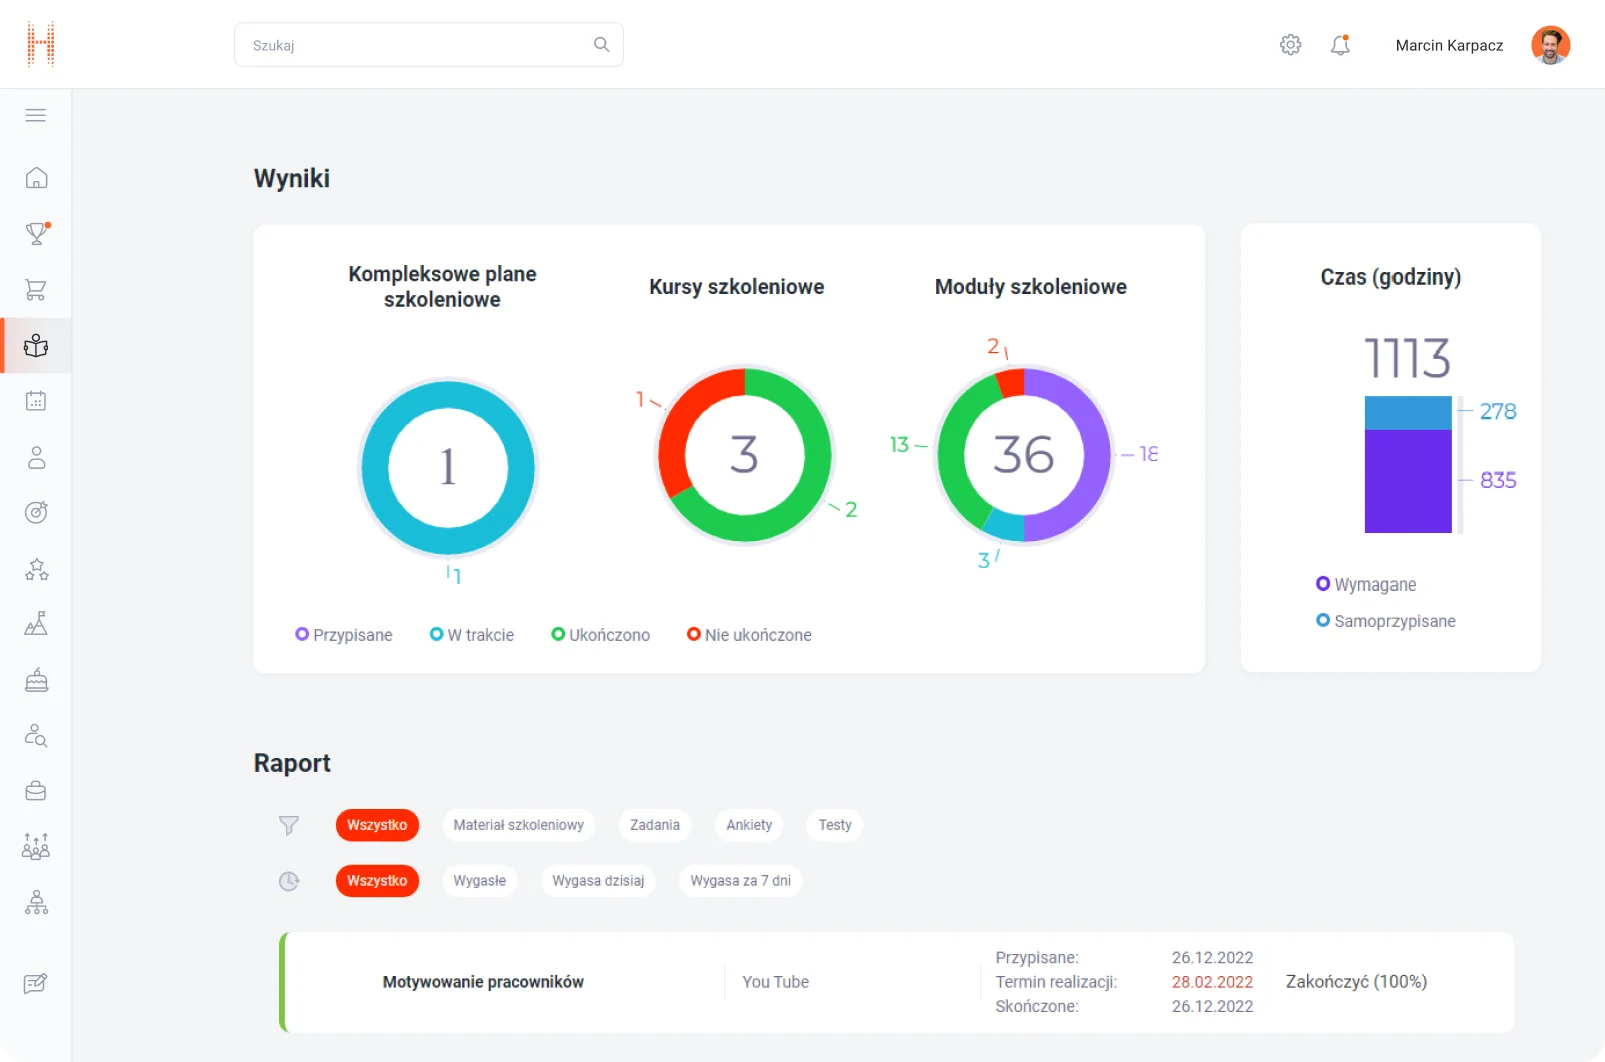Filter by Wygasa dzisiaj
The height and width of the screenshot is (1062, 1605).
pyautogui.click(x=598, y=881)
